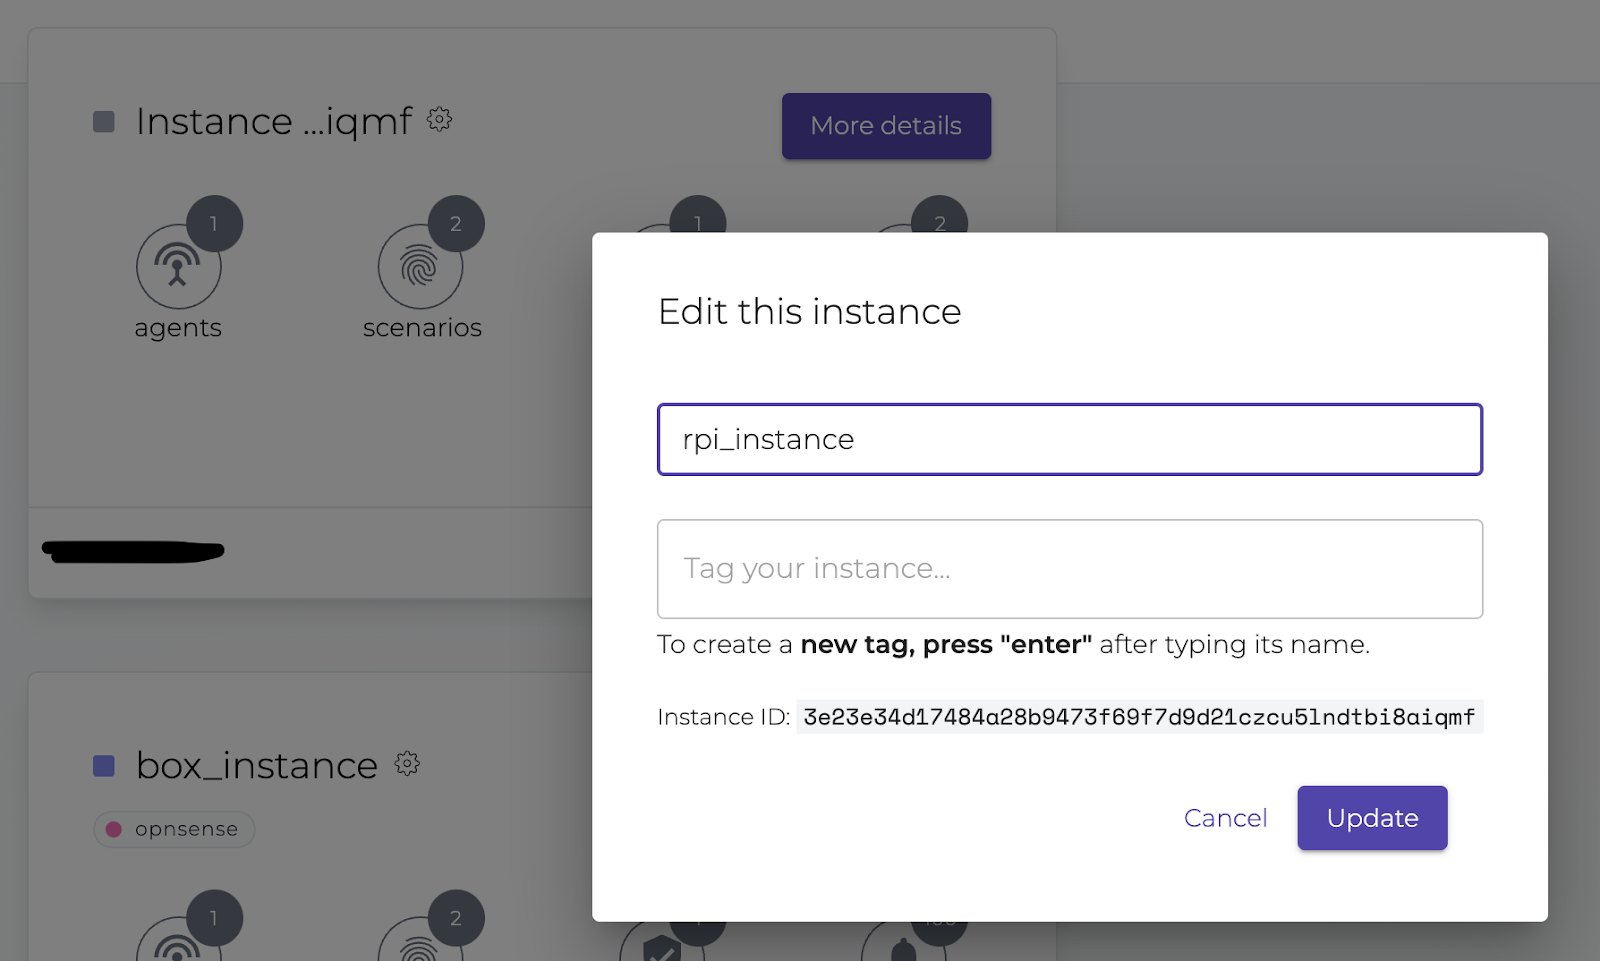Image resolution: width=1600 pixels, height=961 pixels.
Task: Open settings gear next to Instance ...iqmf
Action: point(439,120)
